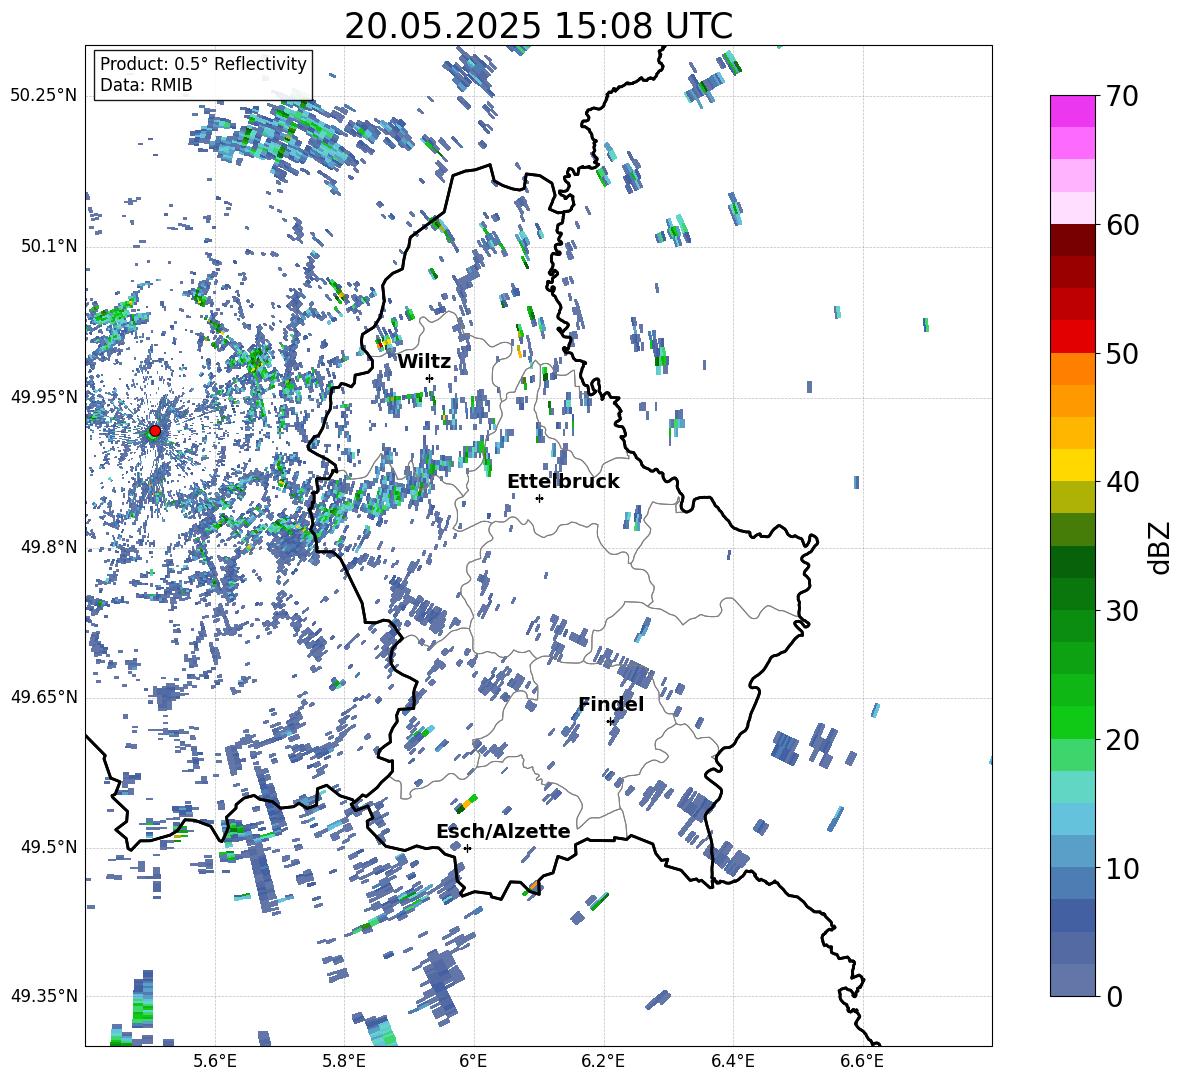Click the 'Esch/Alzette' city label
The height and width of the screenshot is (1081, 1184).
click(503, 831)
